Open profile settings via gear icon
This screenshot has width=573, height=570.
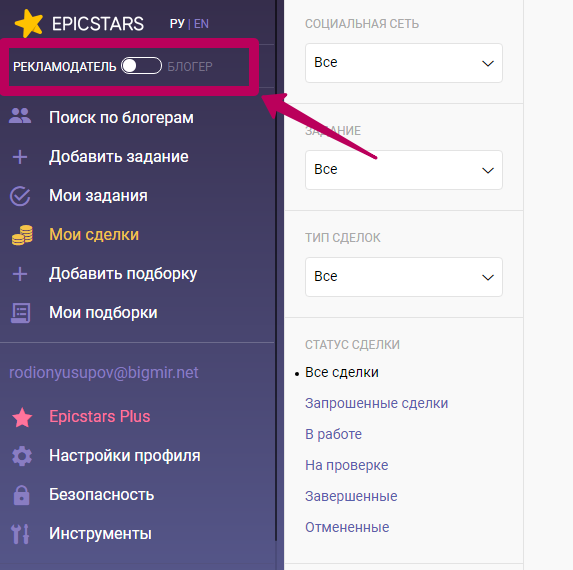click(x=22, y=456)
